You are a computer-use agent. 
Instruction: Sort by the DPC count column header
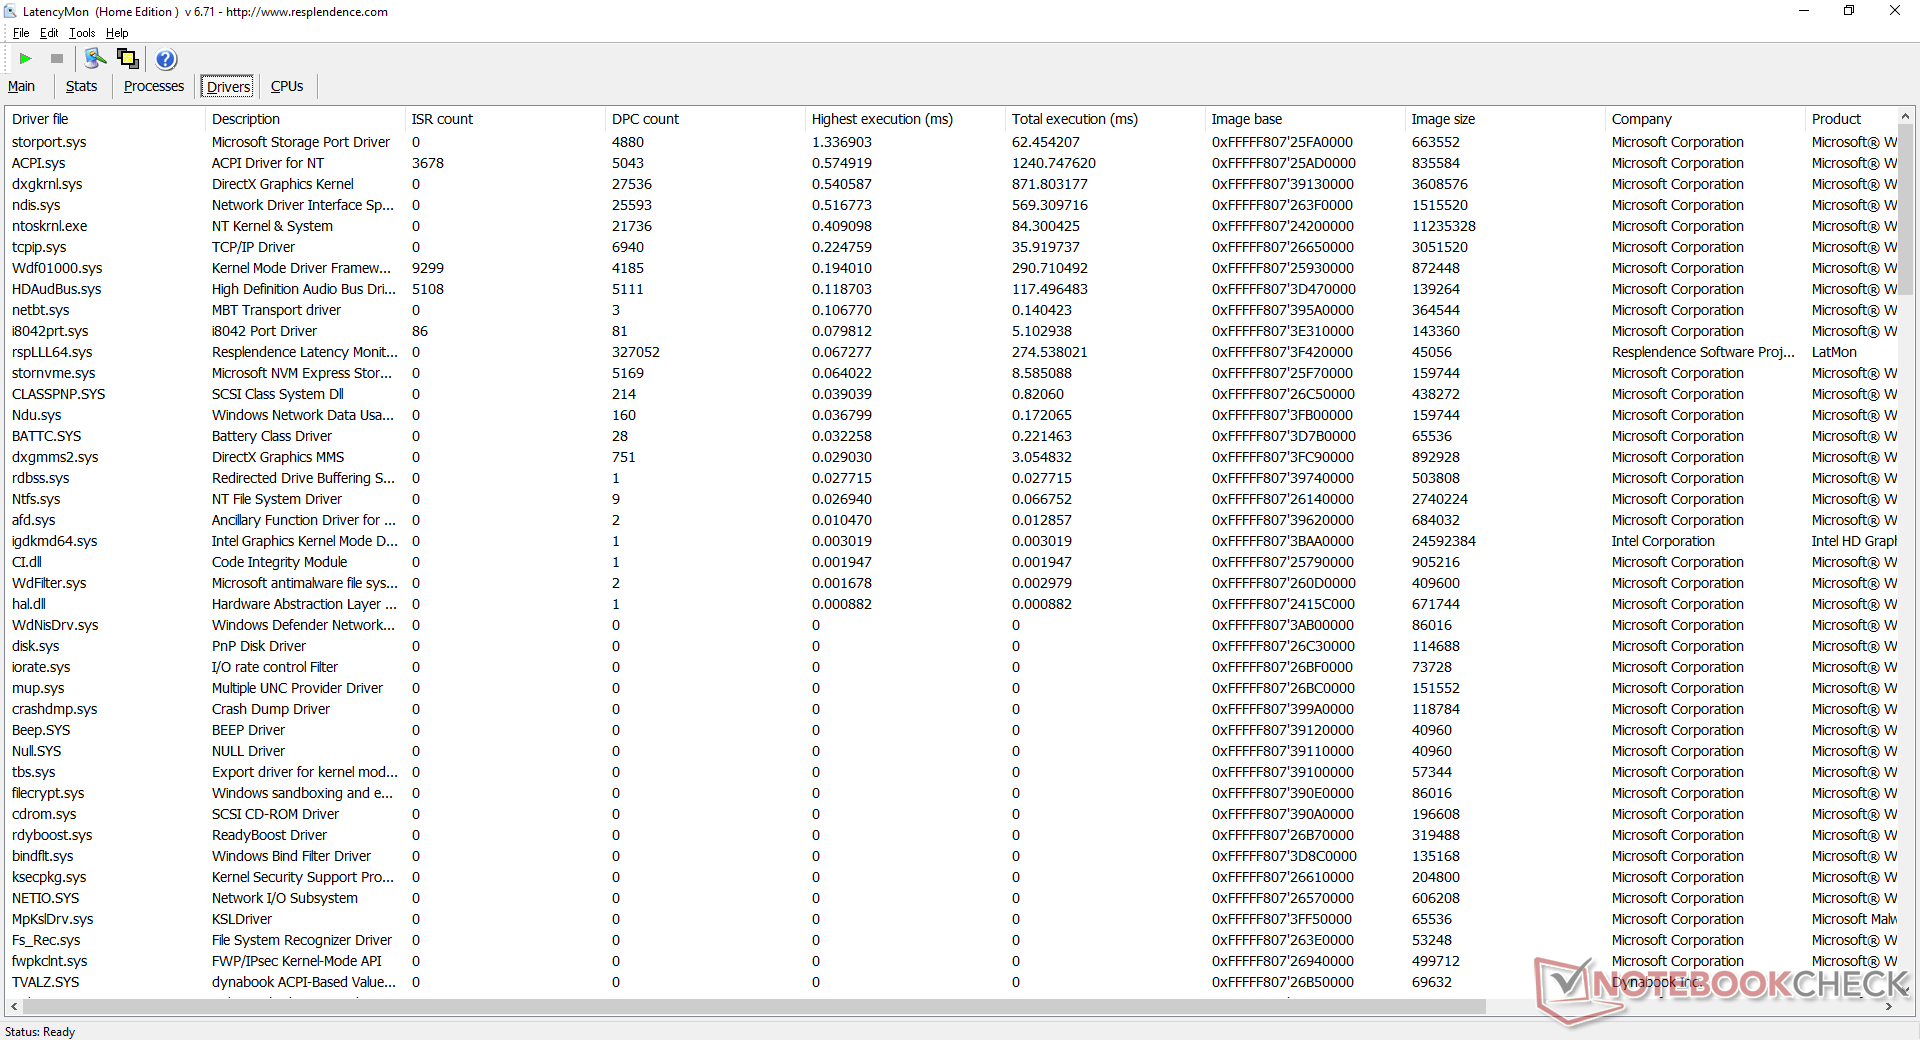pyautogui.click(x=705, y=119)
